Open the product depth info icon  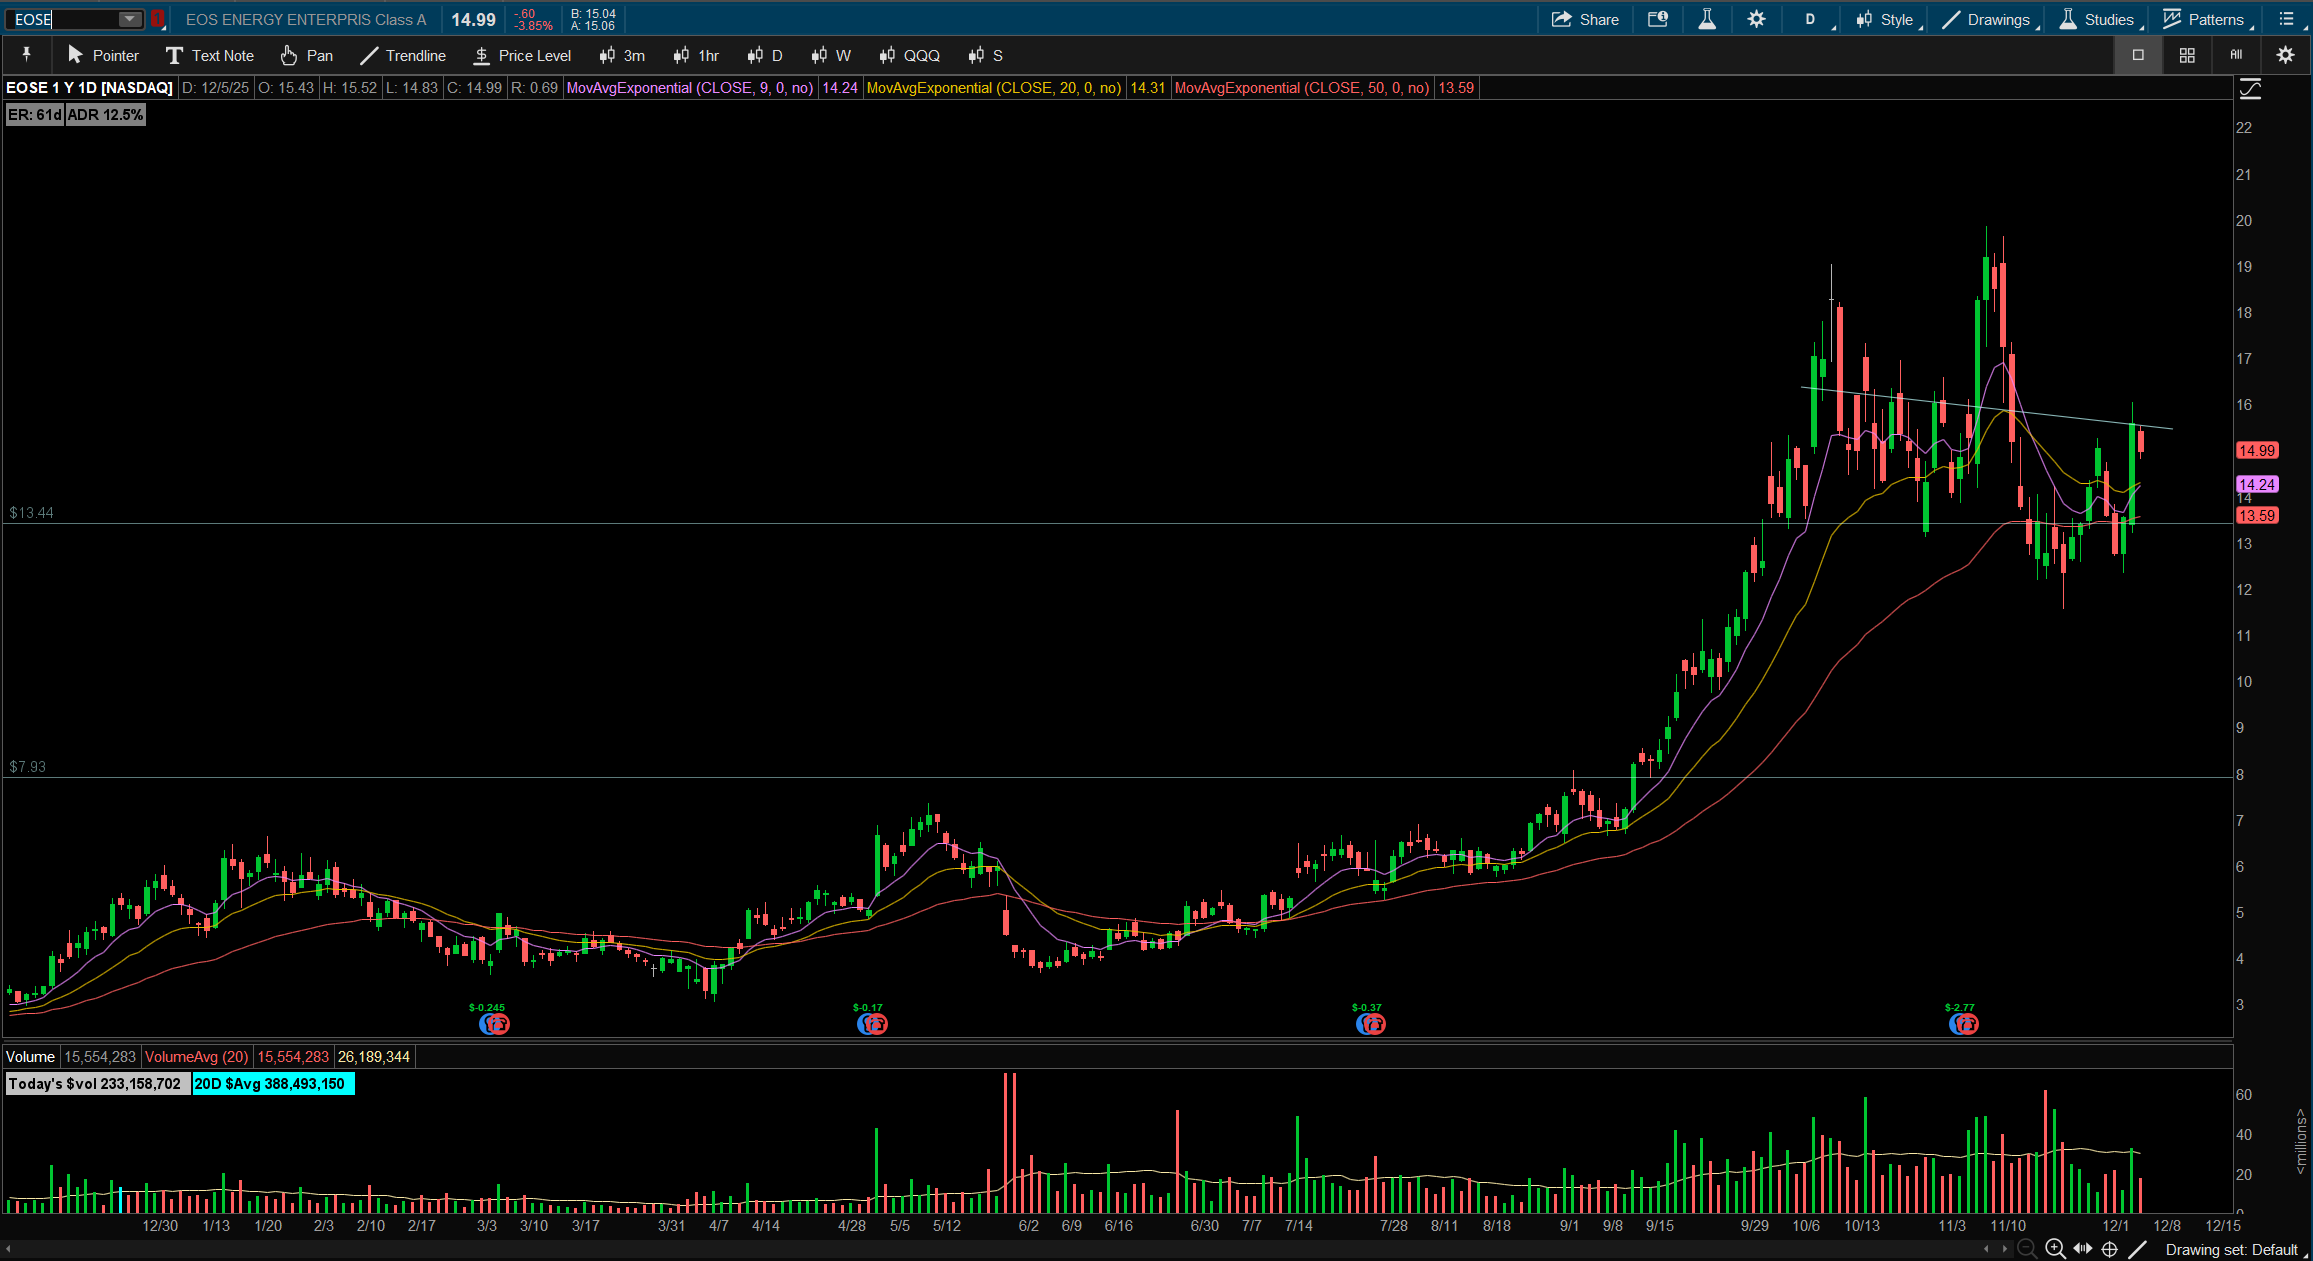click(x=1658, y=19)
